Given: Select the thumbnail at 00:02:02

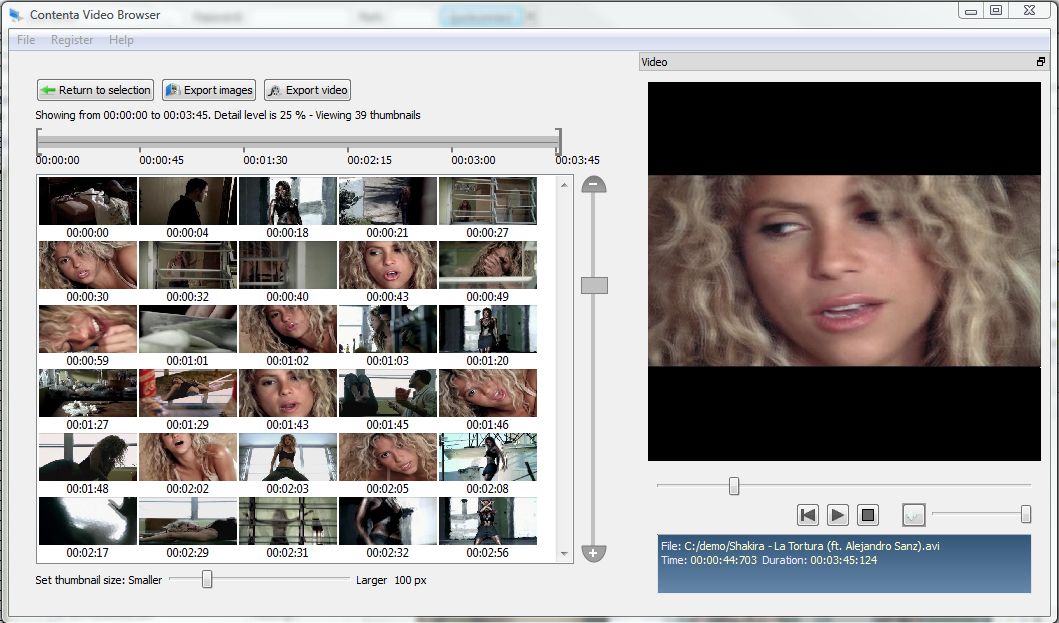Looking at the screenshot, I should coord(188,457).
